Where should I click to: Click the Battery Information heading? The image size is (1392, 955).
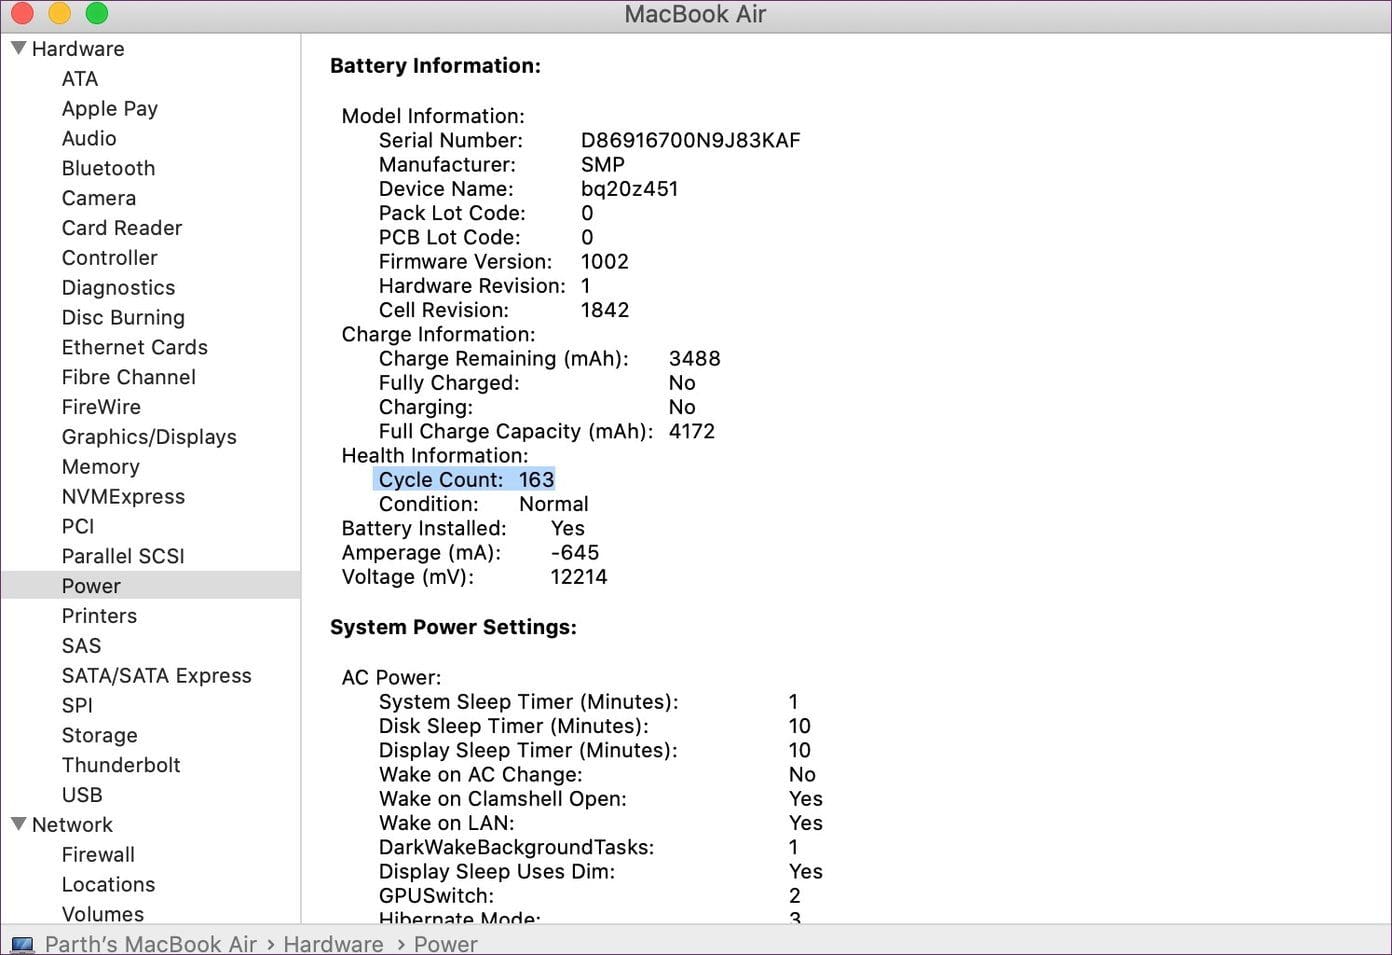point(435,66)
